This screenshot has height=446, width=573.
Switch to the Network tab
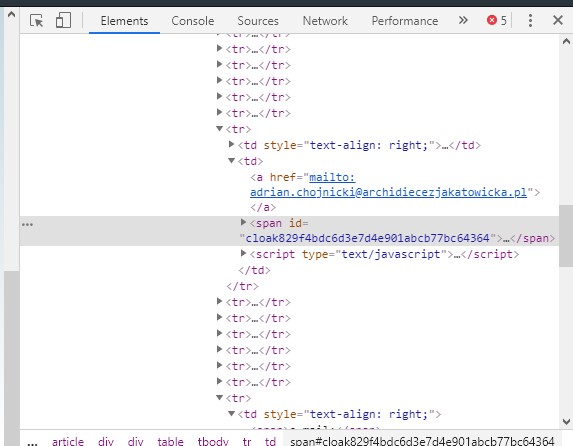[x=325, y=21]
